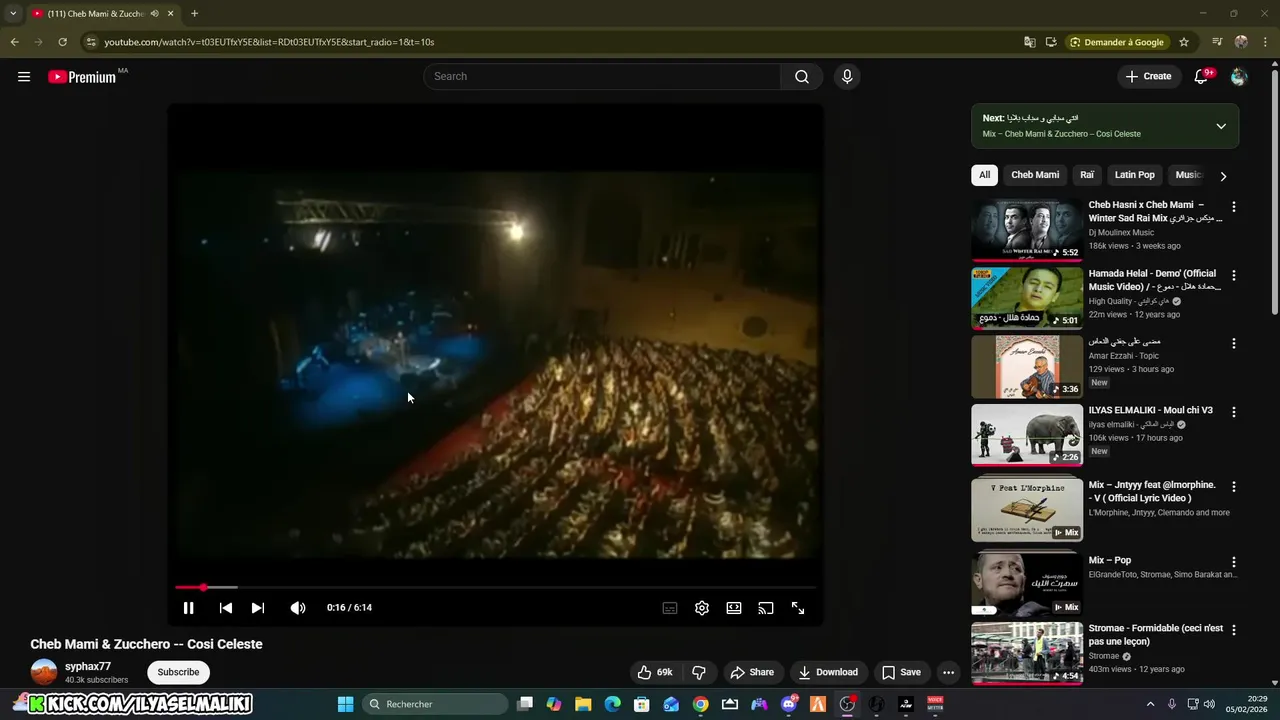Open Stromae - Formidable video title
This screenshot has height=720, width=1280.
pos(1155,635)
